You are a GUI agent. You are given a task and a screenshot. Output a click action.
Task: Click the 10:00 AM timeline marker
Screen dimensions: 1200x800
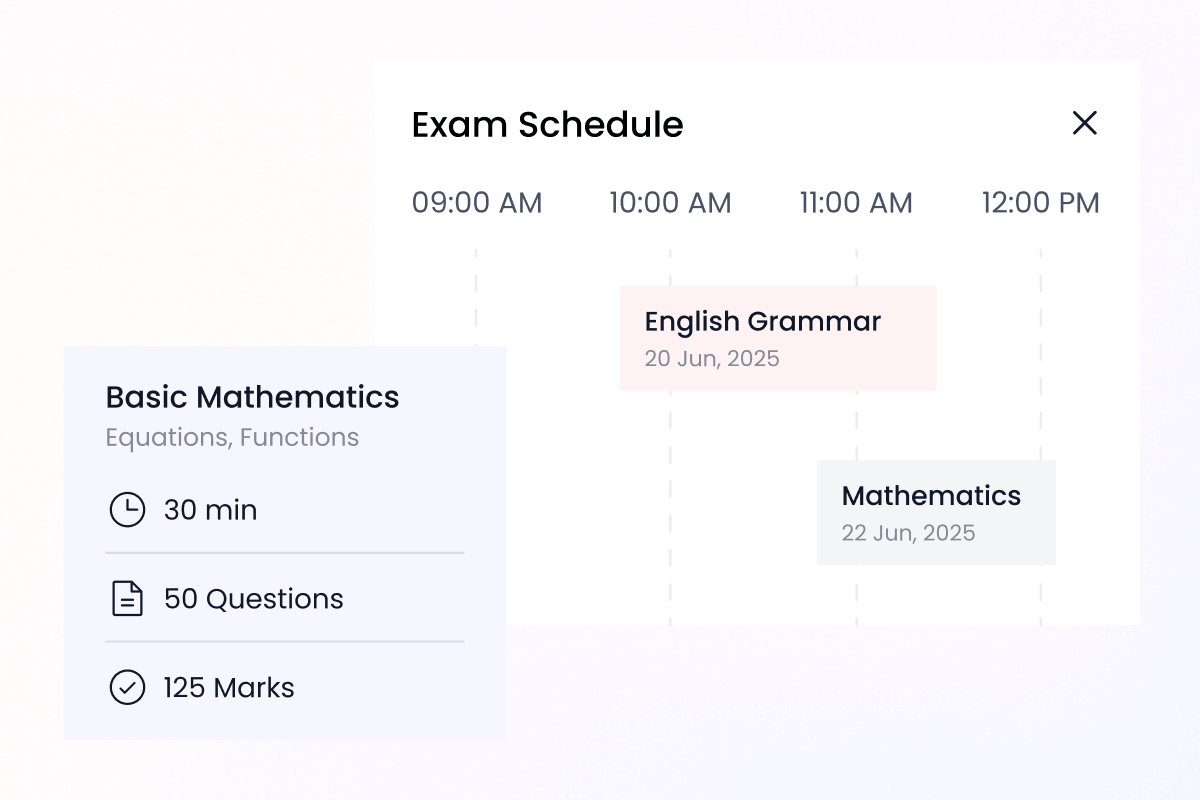(670, 202)
